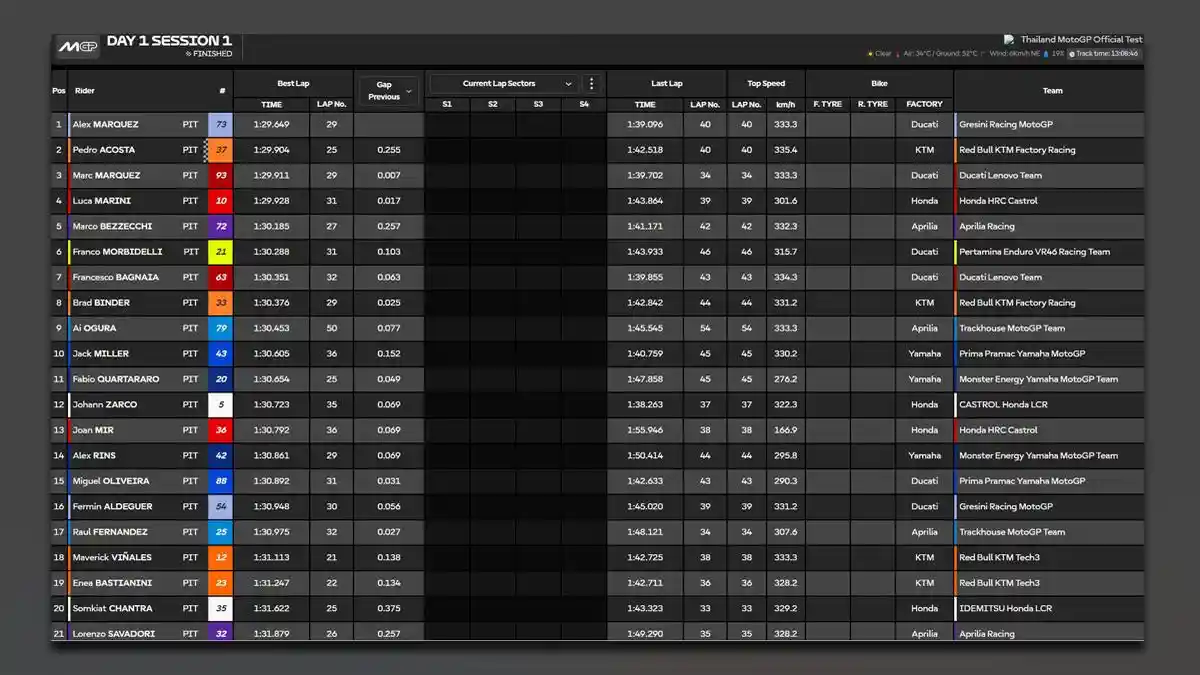Click top speed value 335.4
The image size is (1200, 675).
[x=786, y=150]
